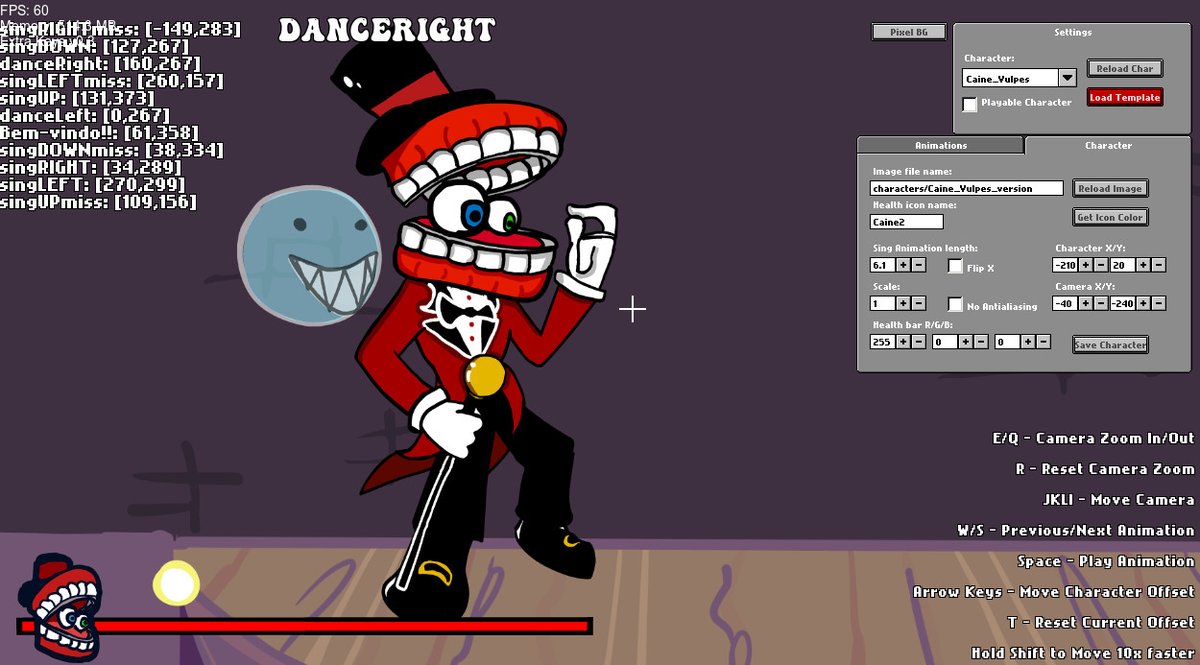Click the danceRight offset entry
Viewport: 1200px width, 665px height.
coord(101,63)
